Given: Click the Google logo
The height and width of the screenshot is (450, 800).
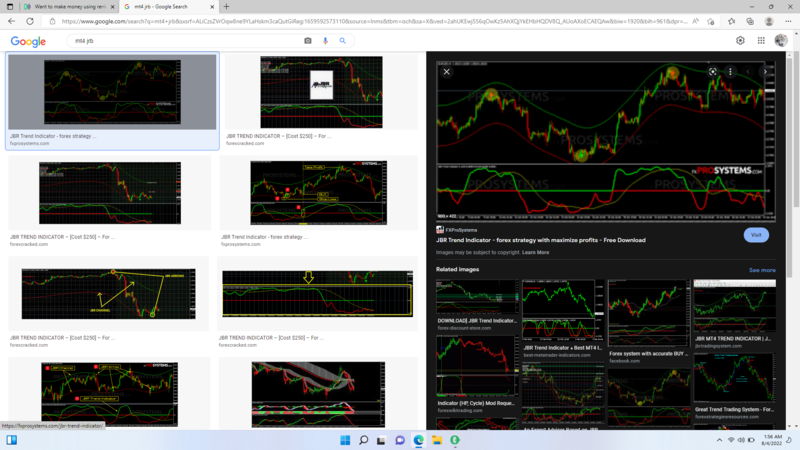Looking at the screenshot, I should point(28,41).
